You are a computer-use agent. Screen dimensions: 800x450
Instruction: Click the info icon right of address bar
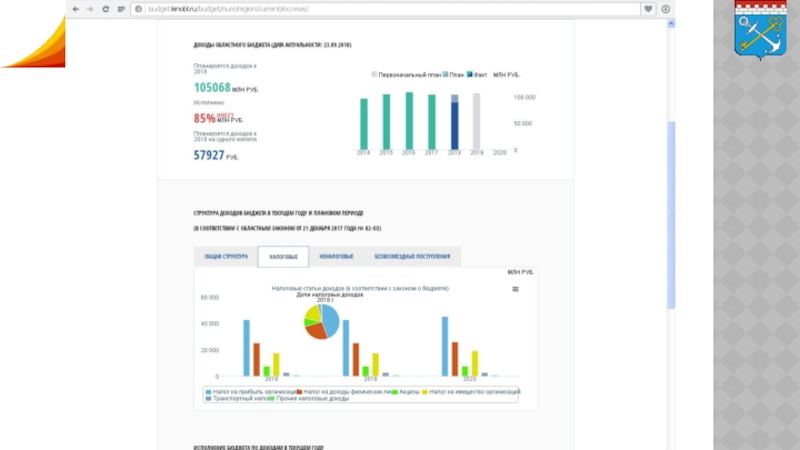665,9
